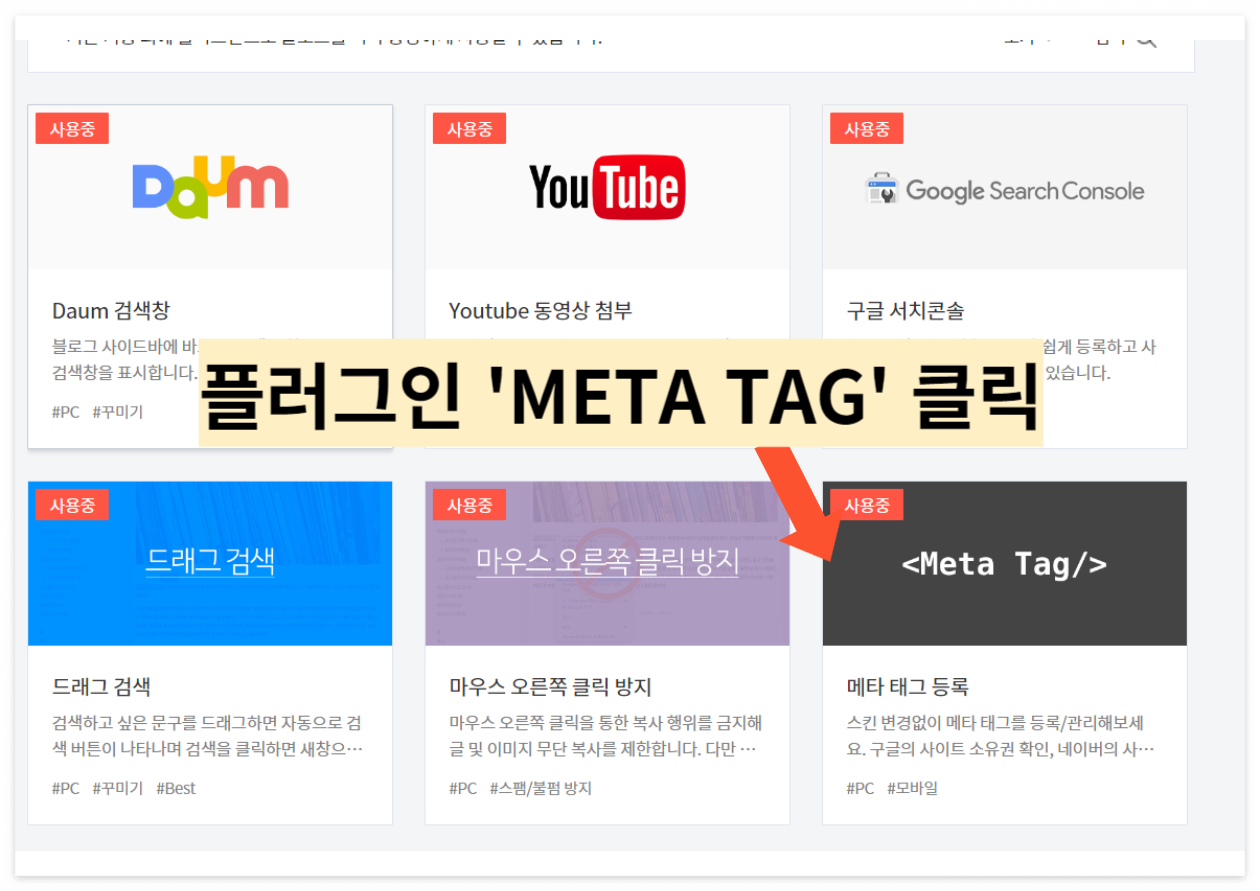Select #모바일 tag under 메타 태그 등록

[912, 788]
